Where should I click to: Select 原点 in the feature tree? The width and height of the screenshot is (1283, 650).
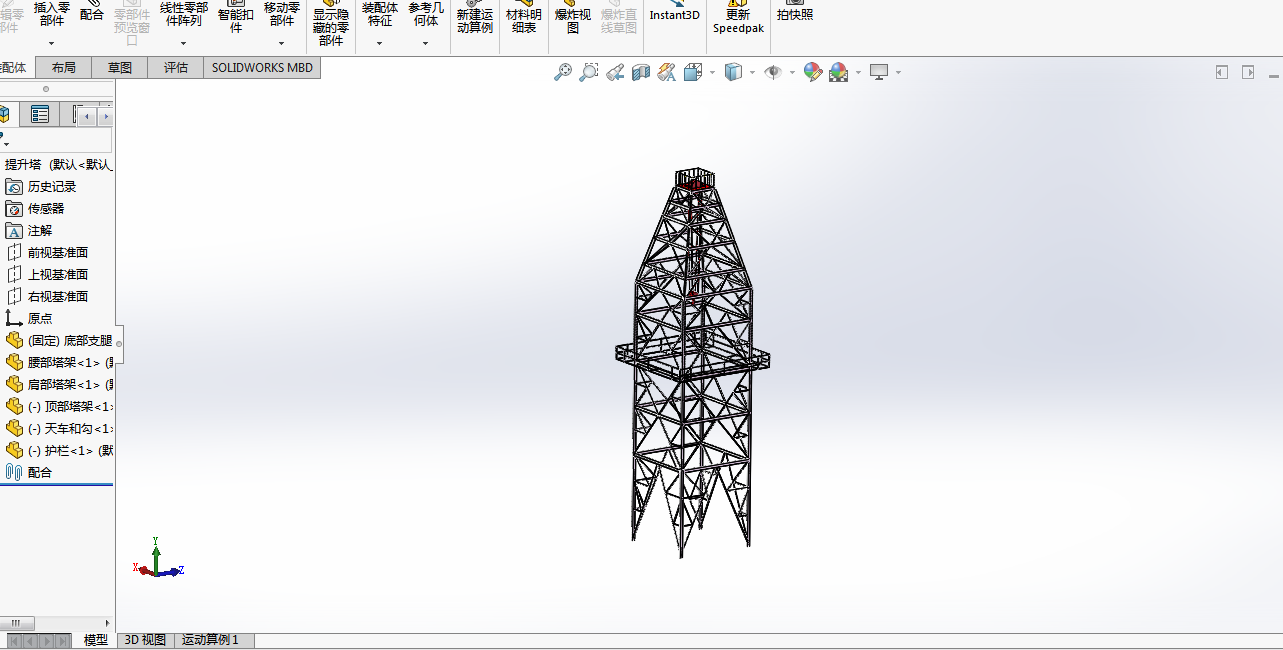pyautogui.click(x=29, y=319)
